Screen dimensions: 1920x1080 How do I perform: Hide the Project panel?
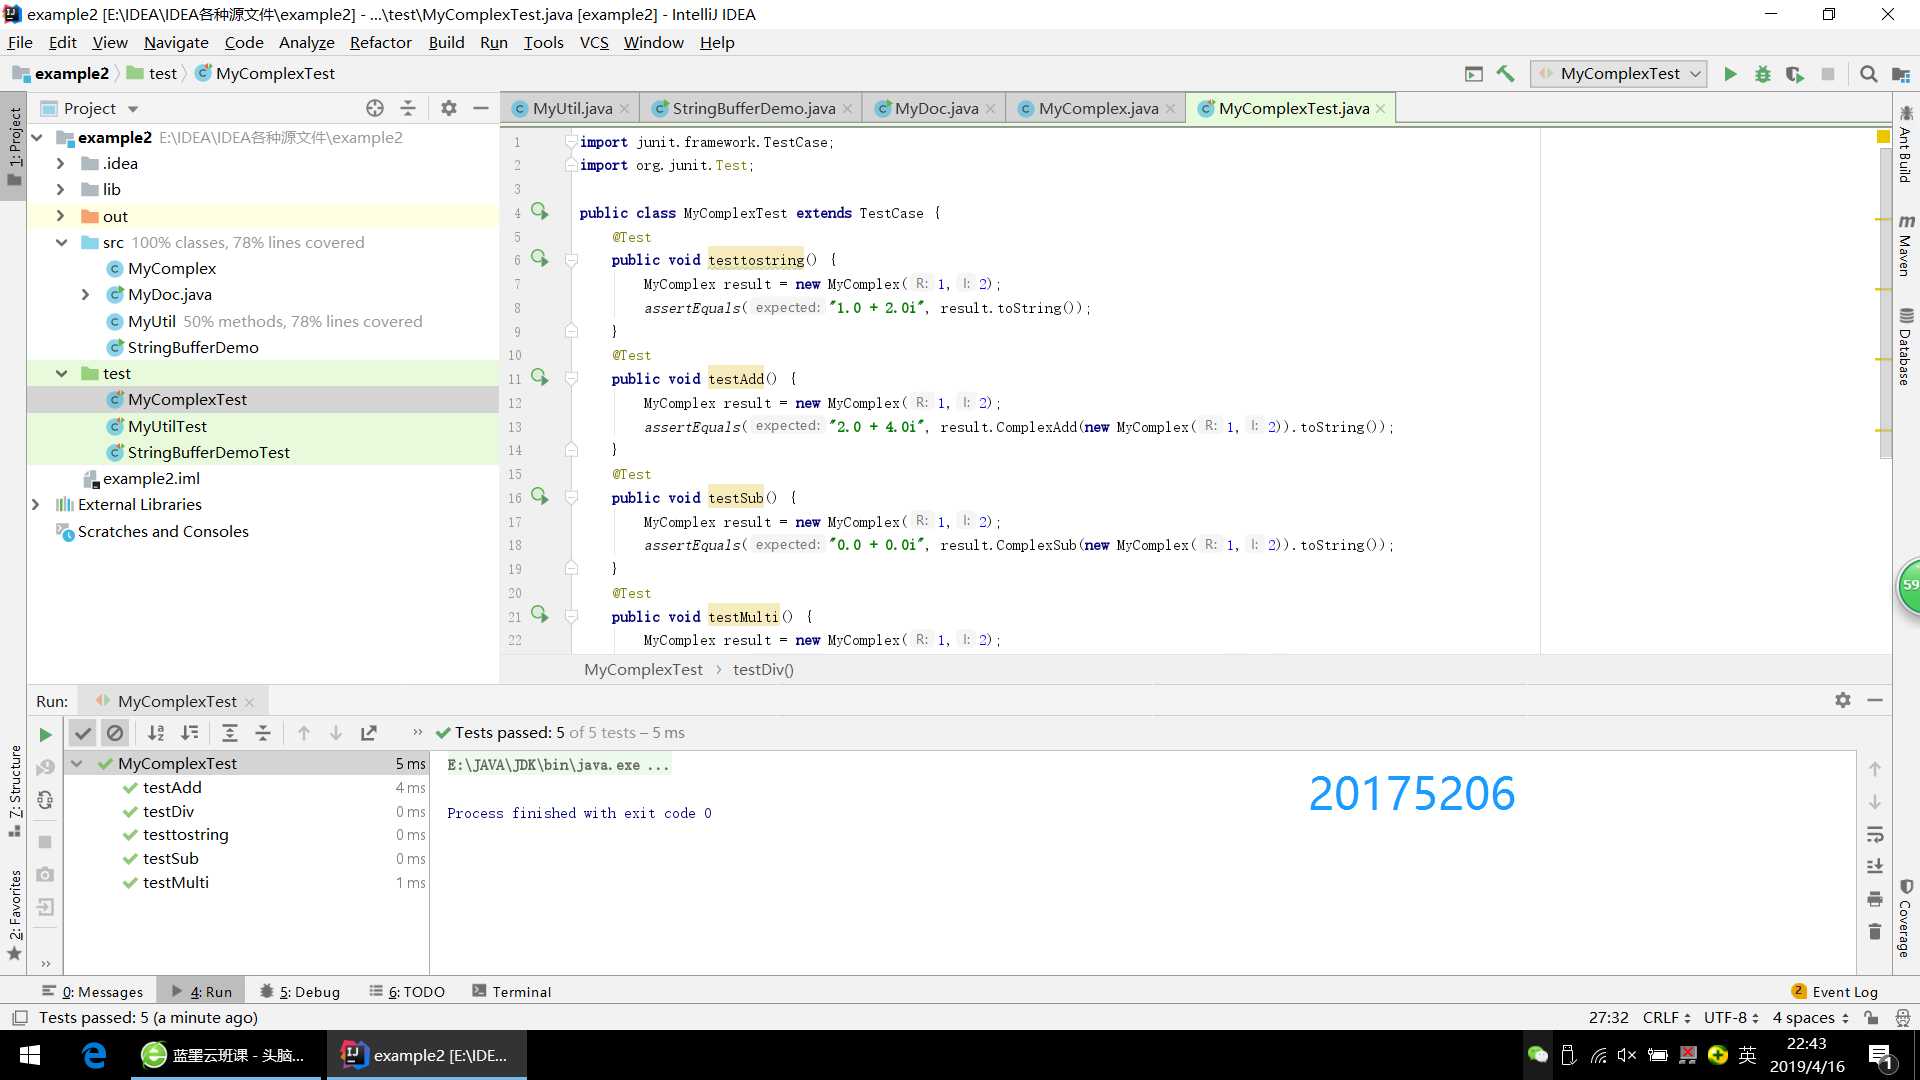coord(481,108)
